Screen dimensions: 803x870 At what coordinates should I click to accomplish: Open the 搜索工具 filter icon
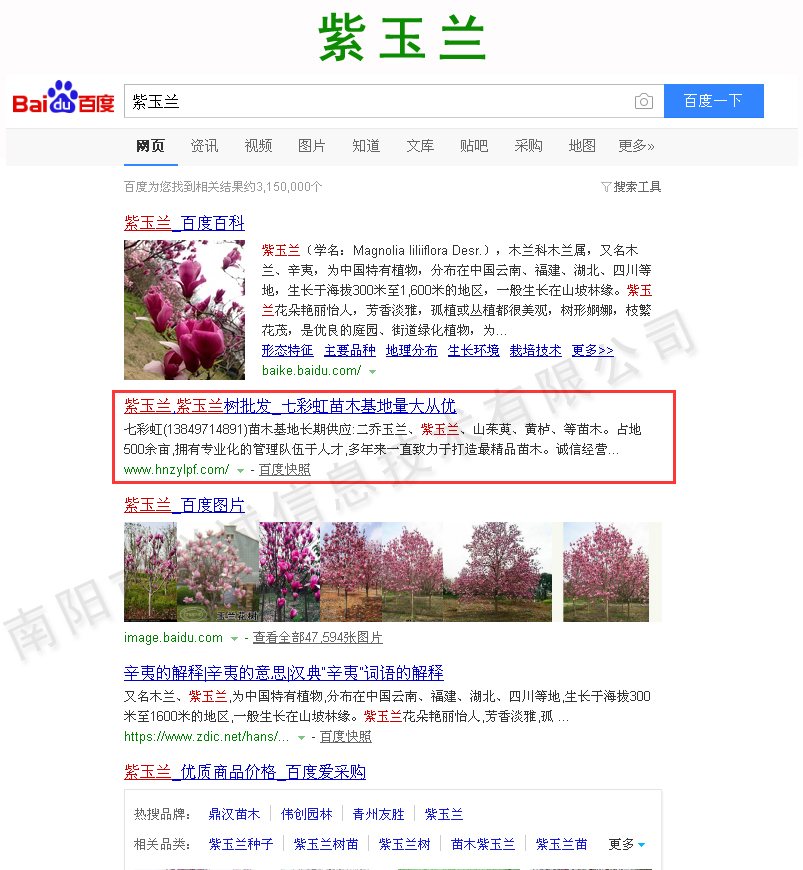pyautogui.click(x=606, y=187)
